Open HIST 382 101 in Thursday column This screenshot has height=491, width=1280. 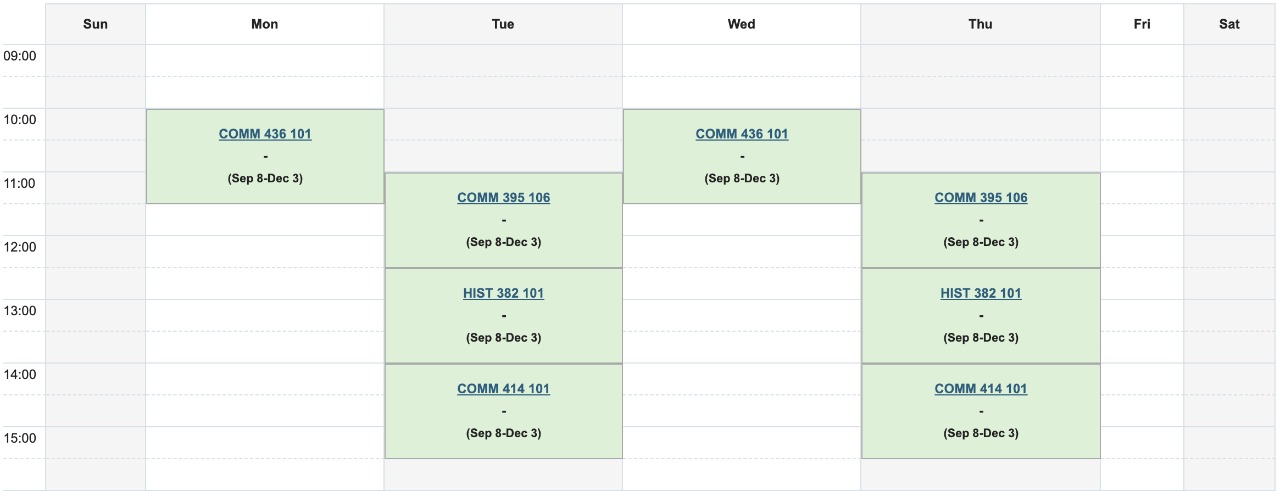[981, 293]
